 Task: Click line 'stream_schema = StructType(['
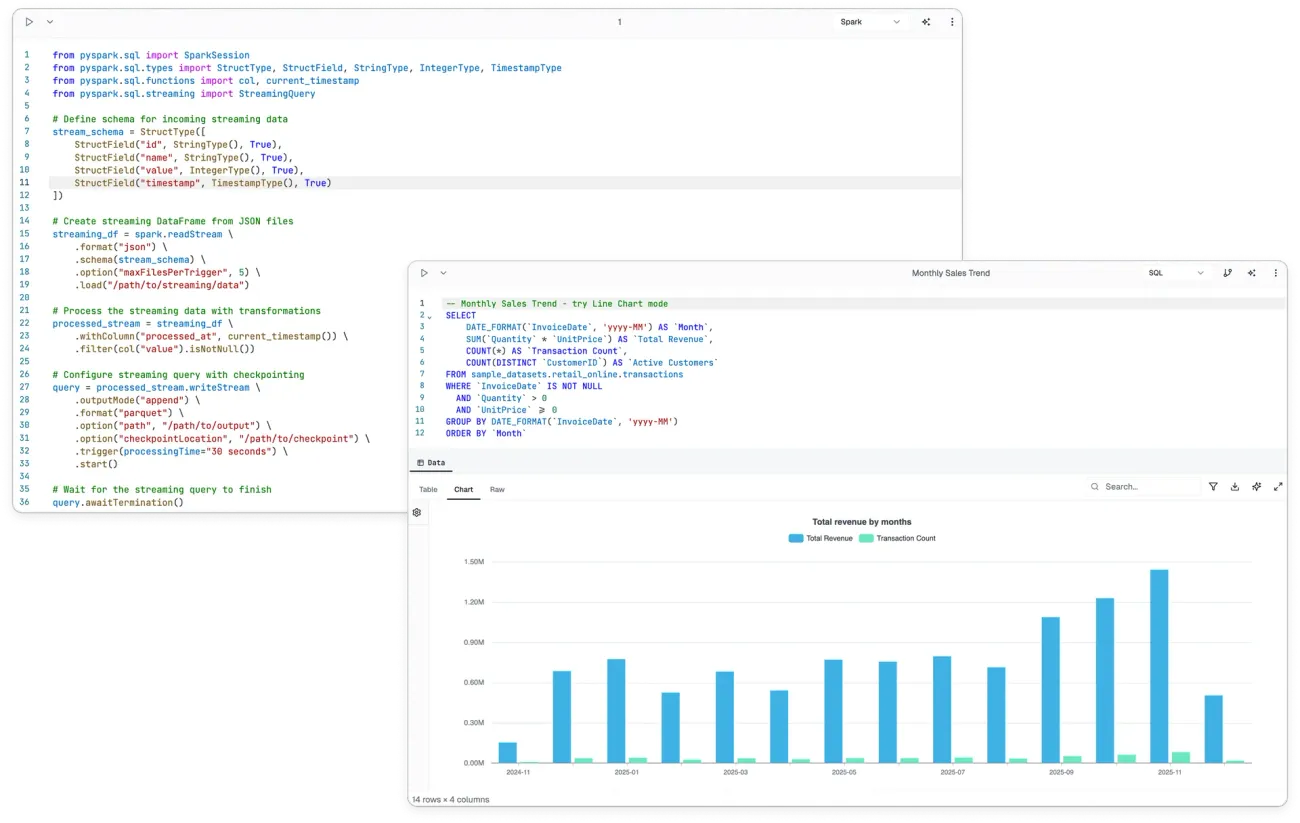[x=129, y=132]
